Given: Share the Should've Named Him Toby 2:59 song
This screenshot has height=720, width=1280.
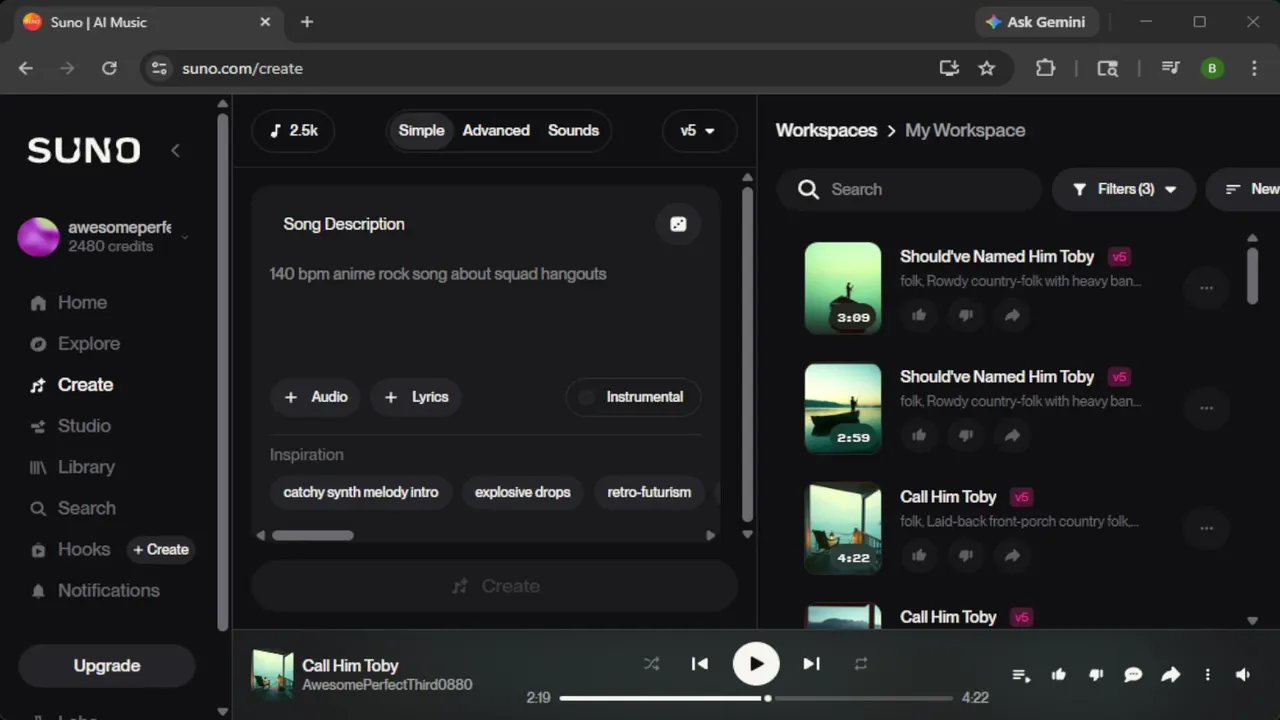Looking at the screenshot, I should [x=1012, y=435].
